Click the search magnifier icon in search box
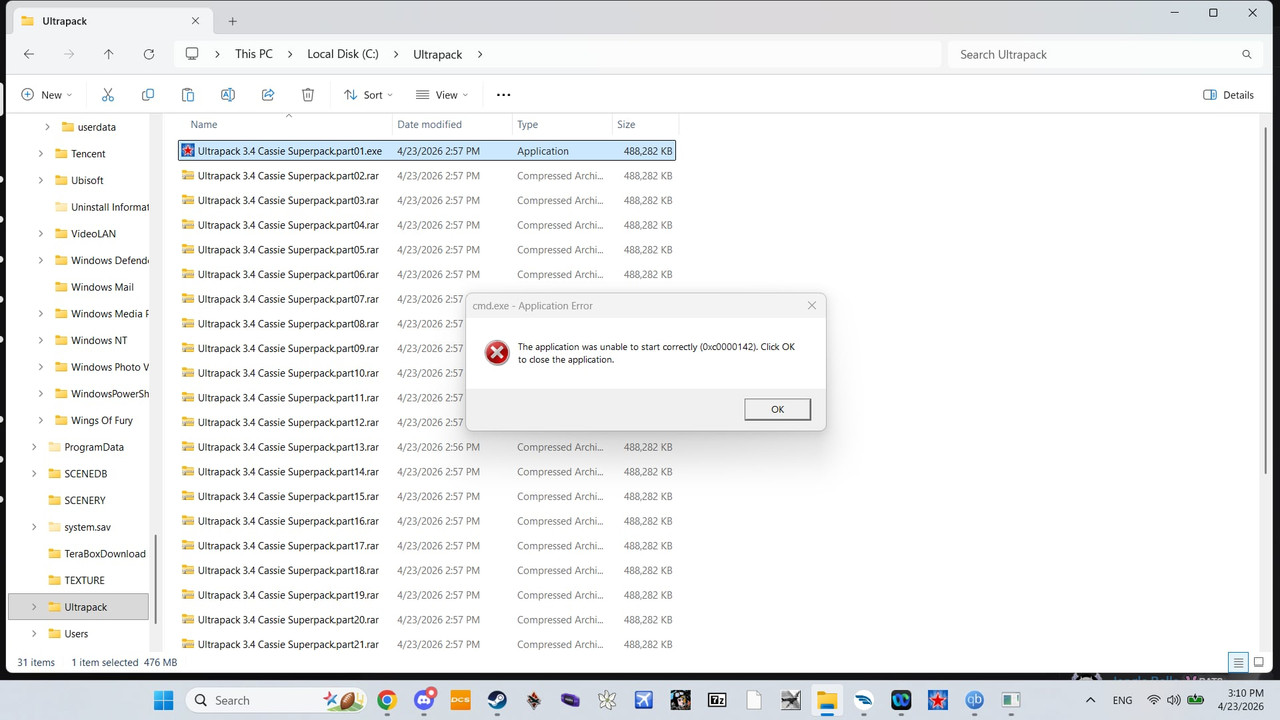 tap(1247, 54)
